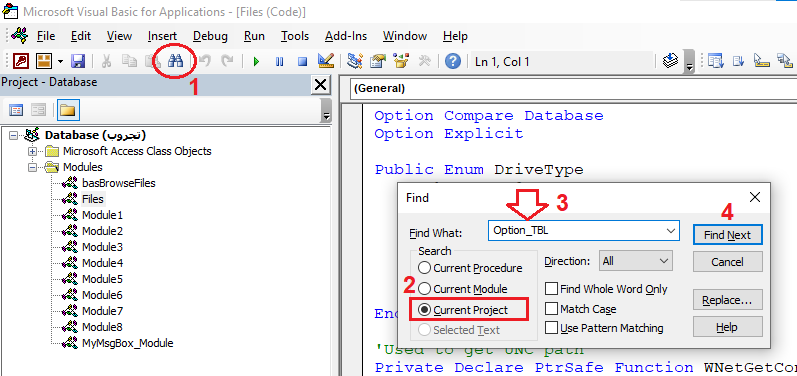Open the Tools menu
Viewport: 797px width, 376px height.
coord(295,36)
